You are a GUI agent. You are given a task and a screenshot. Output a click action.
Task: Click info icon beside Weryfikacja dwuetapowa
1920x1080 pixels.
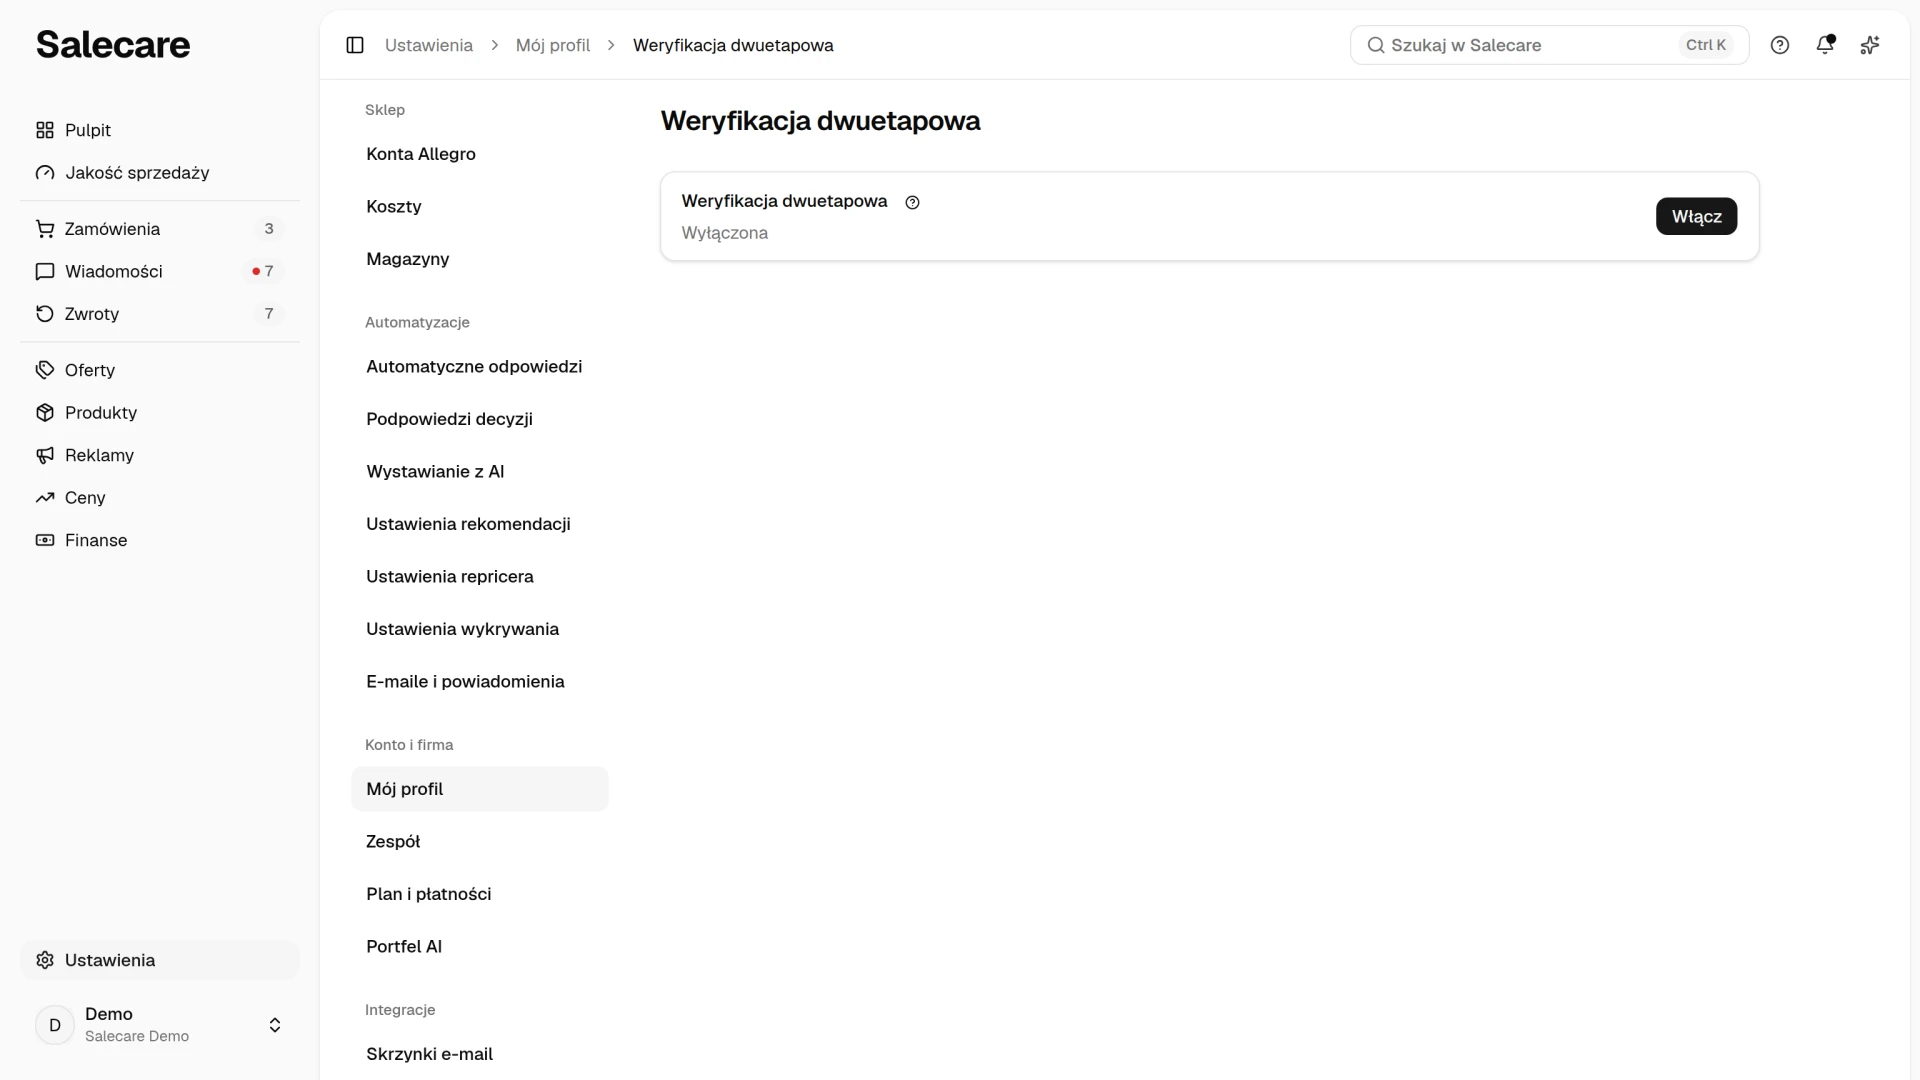912,202
